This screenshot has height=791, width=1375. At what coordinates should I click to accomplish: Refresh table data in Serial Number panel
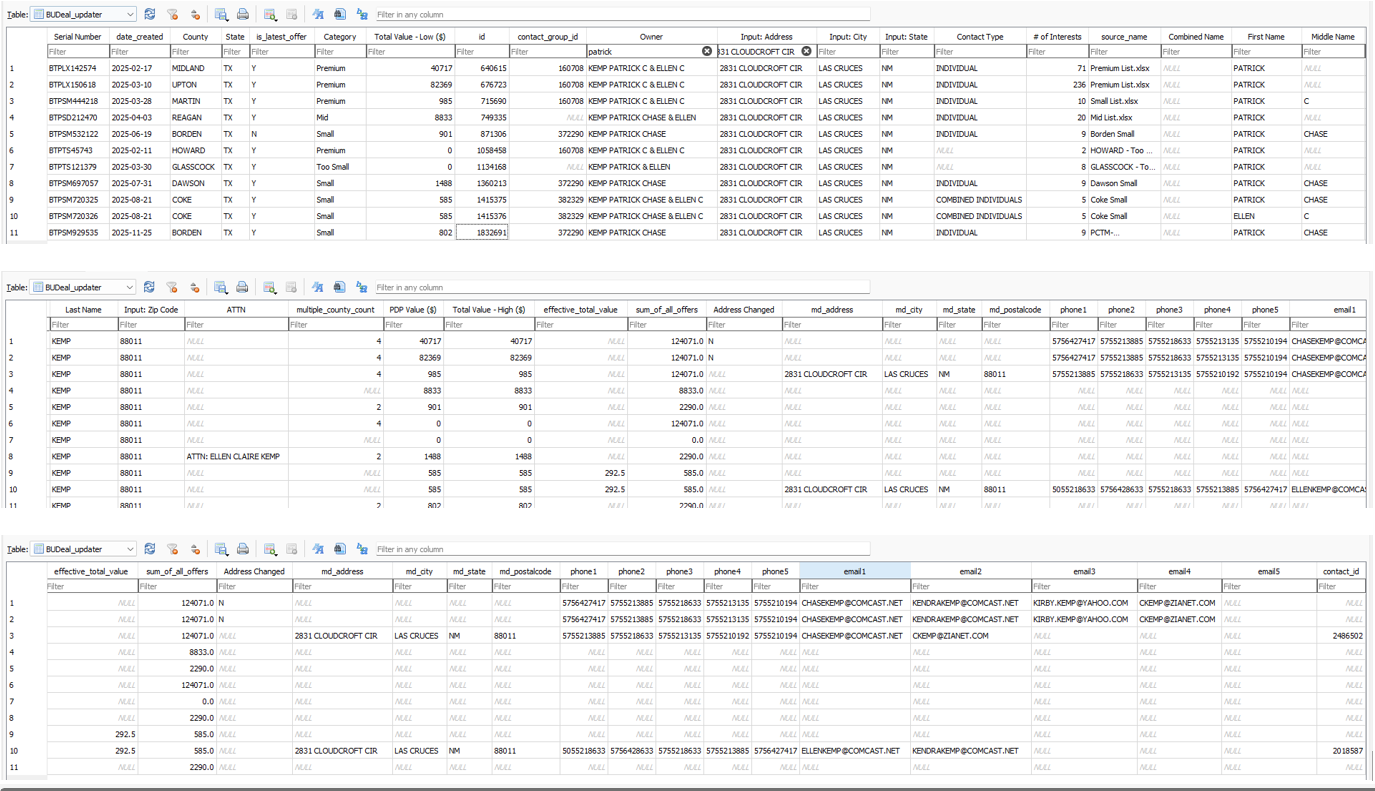(150, 14)
